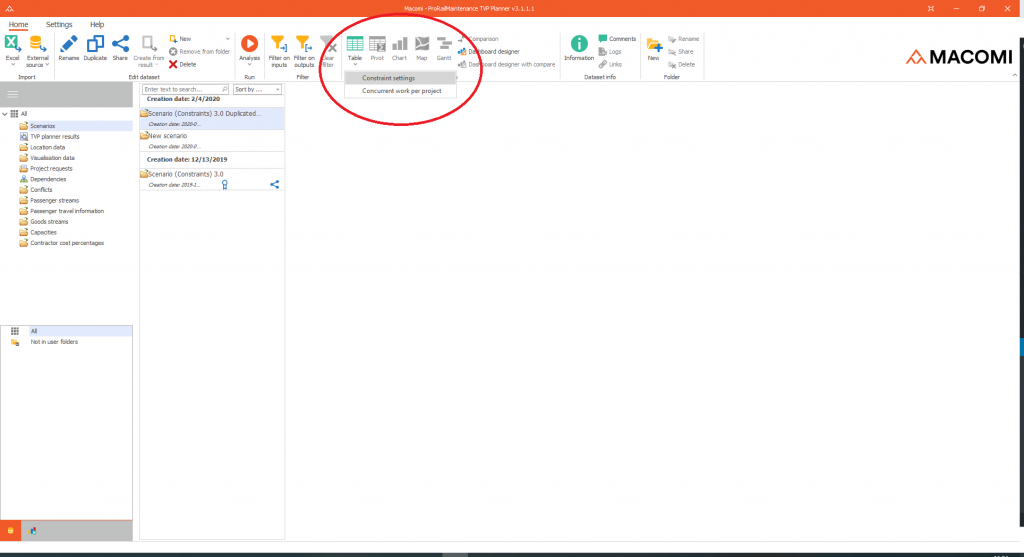Click the Share icon in Edit dataset
Viewport: 1024px width, 557px height.
(120, 44)
